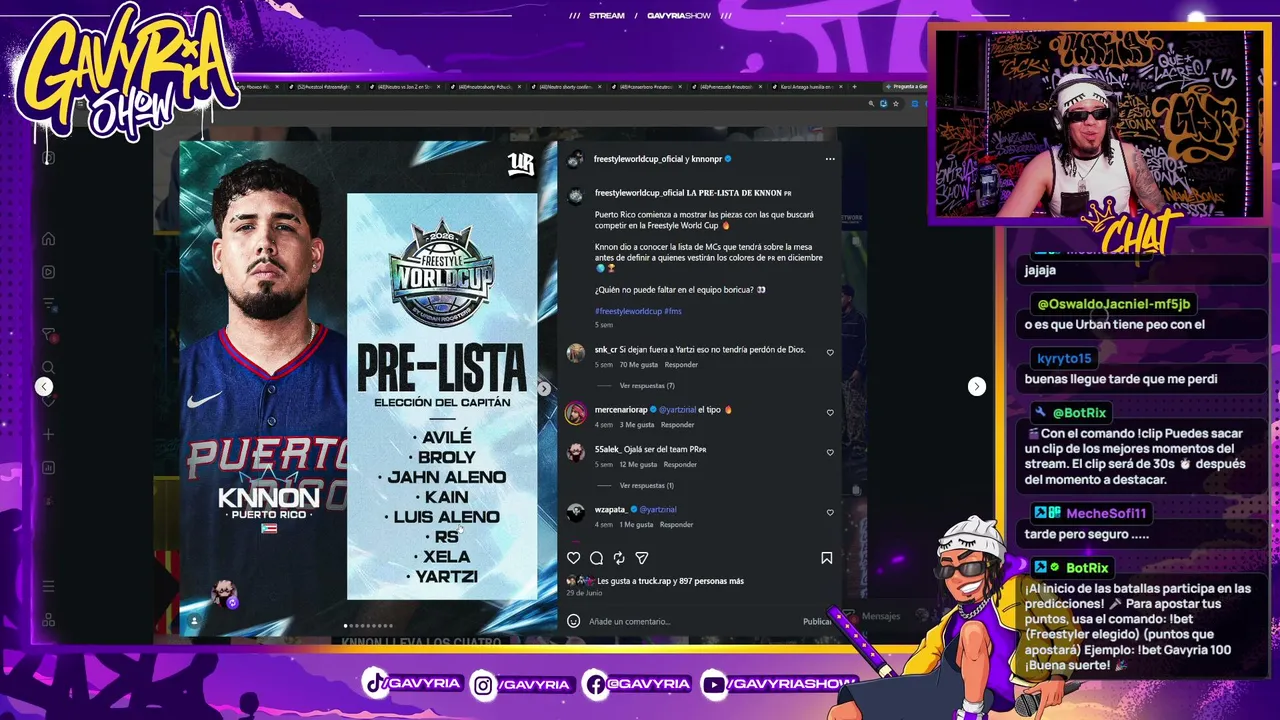The height and width of the screenshot is (720, 1280).
Task: Open direct messages icon in the sidebar
Action: (48, 334)
